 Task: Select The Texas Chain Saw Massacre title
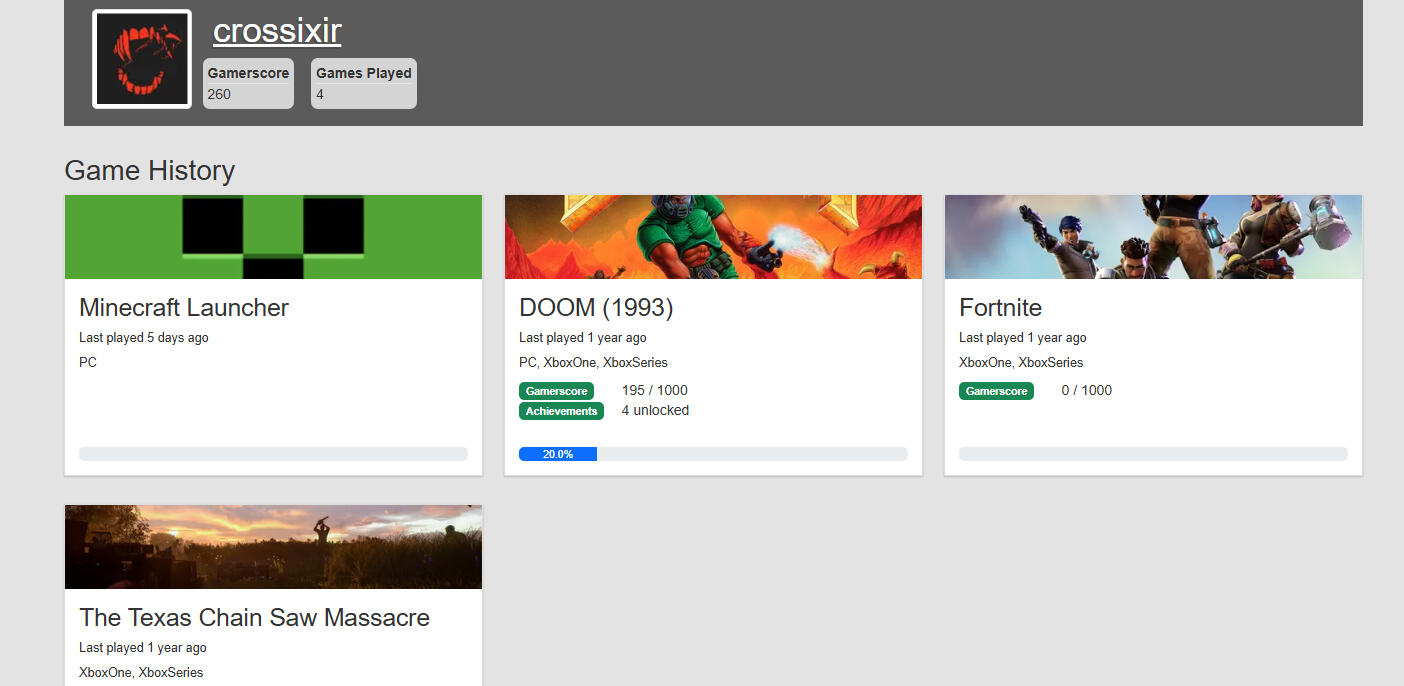click(254, 618)
